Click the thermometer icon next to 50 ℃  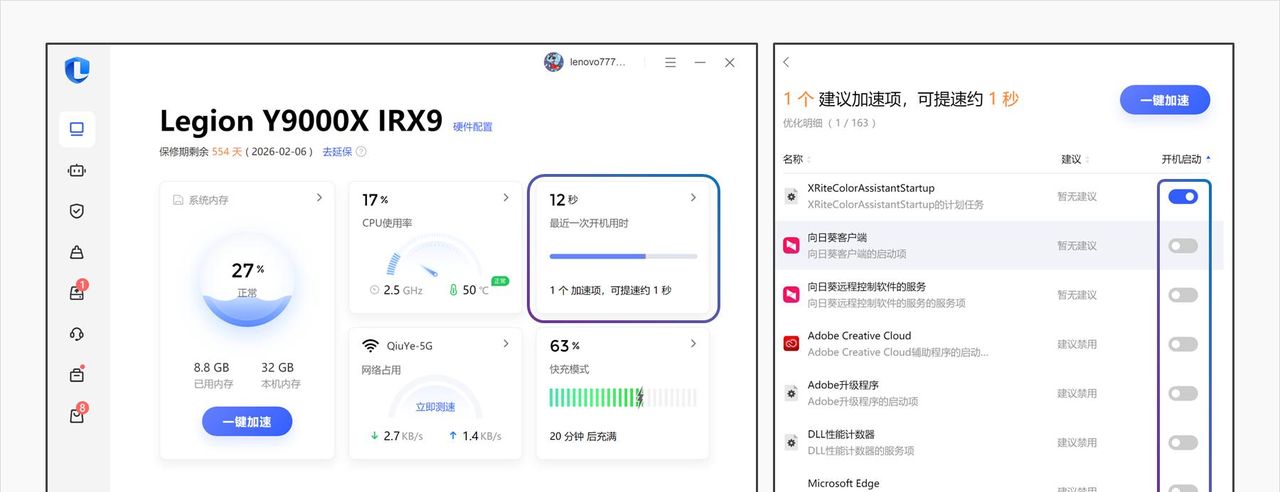(x=453, y=290)
